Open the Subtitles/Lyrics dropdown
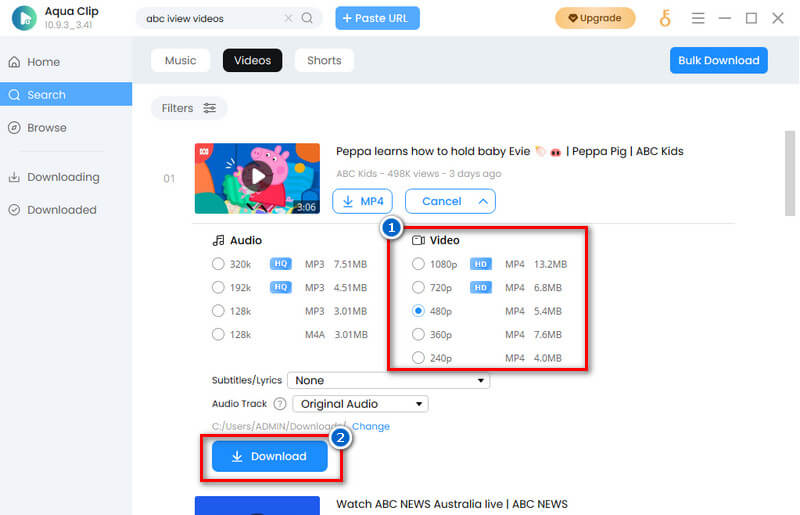Image resolution: width=800 pixels, height=515 pixels. click(388, 380)
